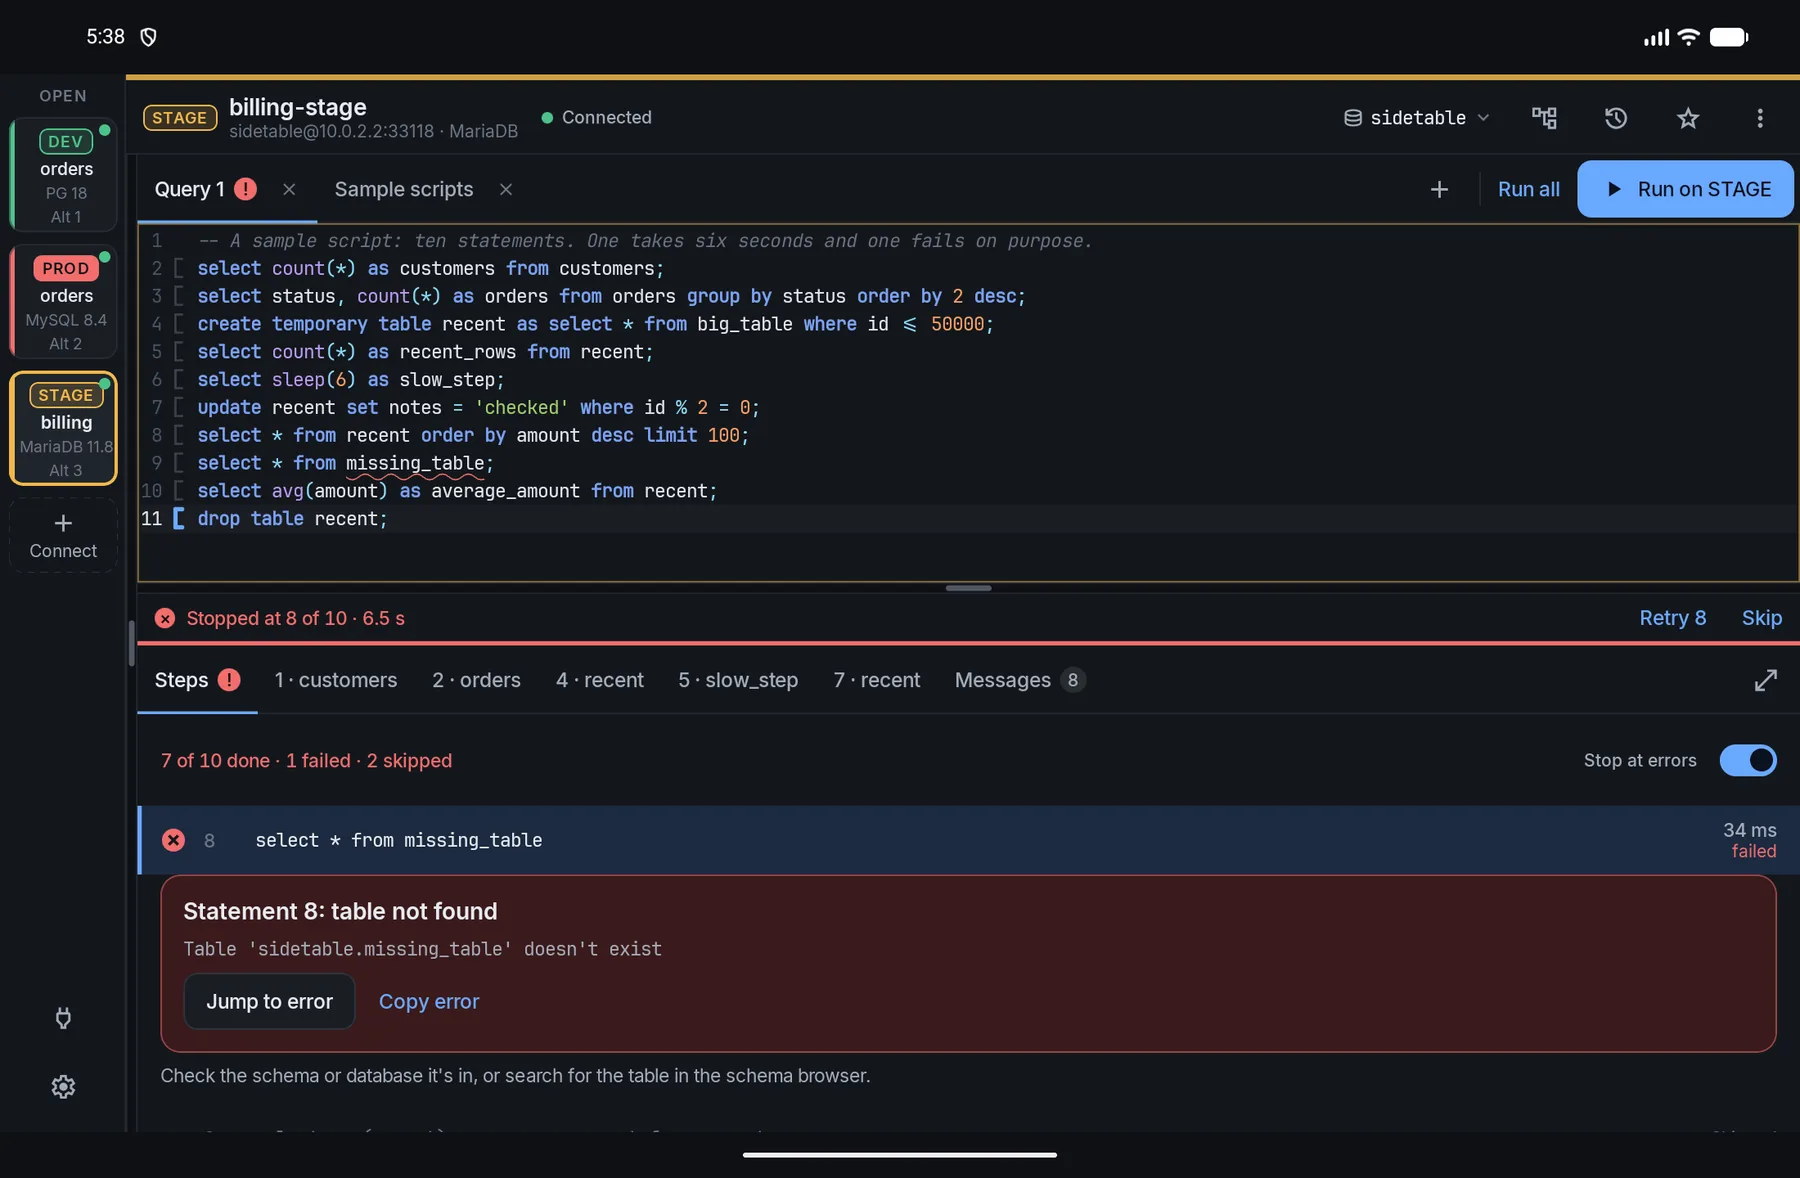
Task: Open the 2 · orders result tab
Action: coord(476,680)
